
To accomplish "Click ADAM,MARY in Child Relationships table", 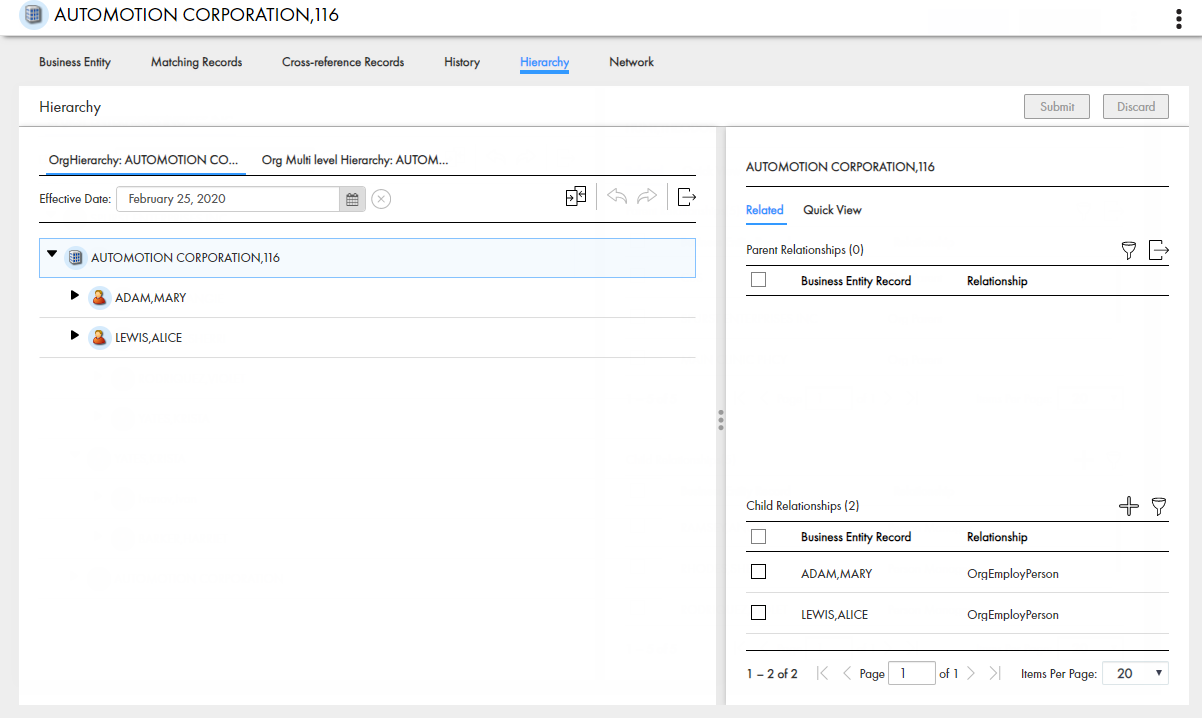I will tap(836, 574).
